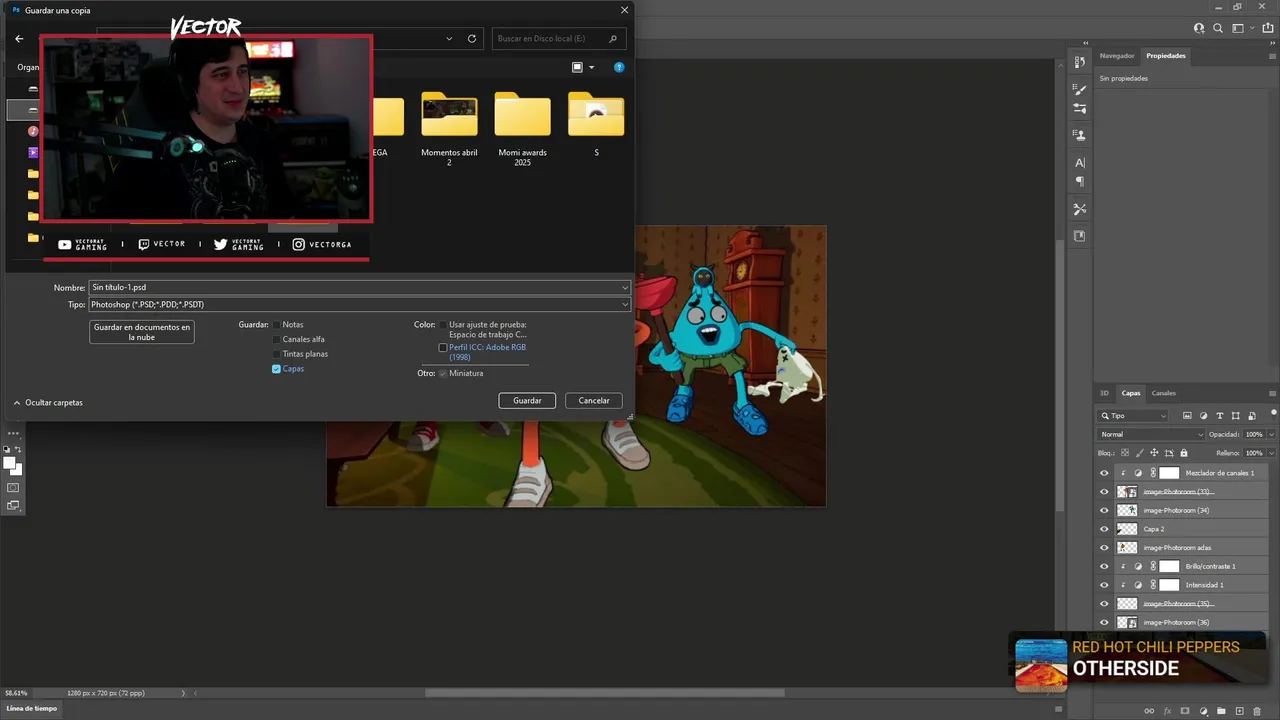
Task: Click Guardar en documentos en la nube
Action: click(142, 332)
